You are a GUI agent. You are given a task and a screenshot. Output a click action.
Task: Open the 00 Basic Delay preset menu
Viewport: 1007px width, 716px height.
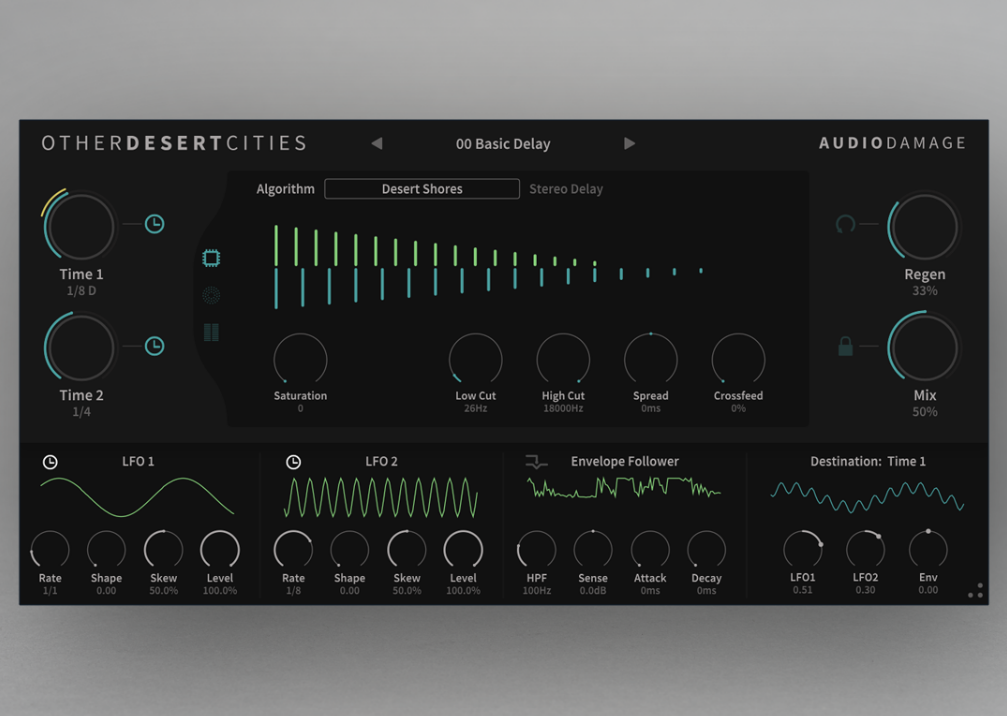tap(503, 144)
